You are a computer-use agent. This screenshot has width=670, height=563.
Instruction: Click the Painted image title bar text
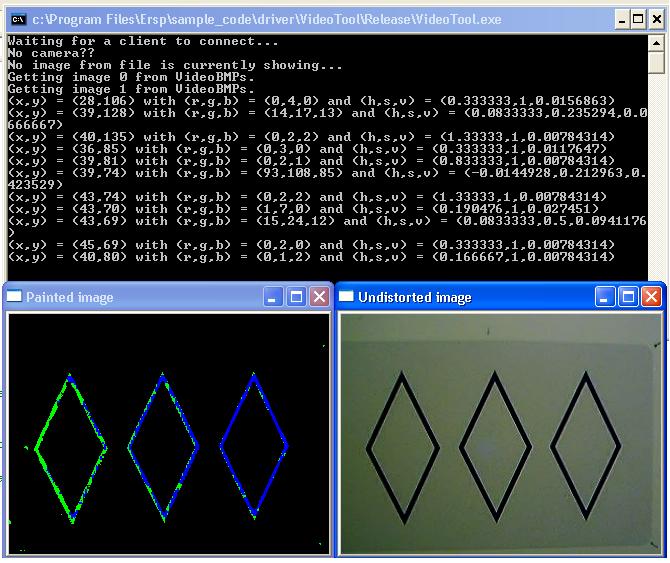[70, 297]
